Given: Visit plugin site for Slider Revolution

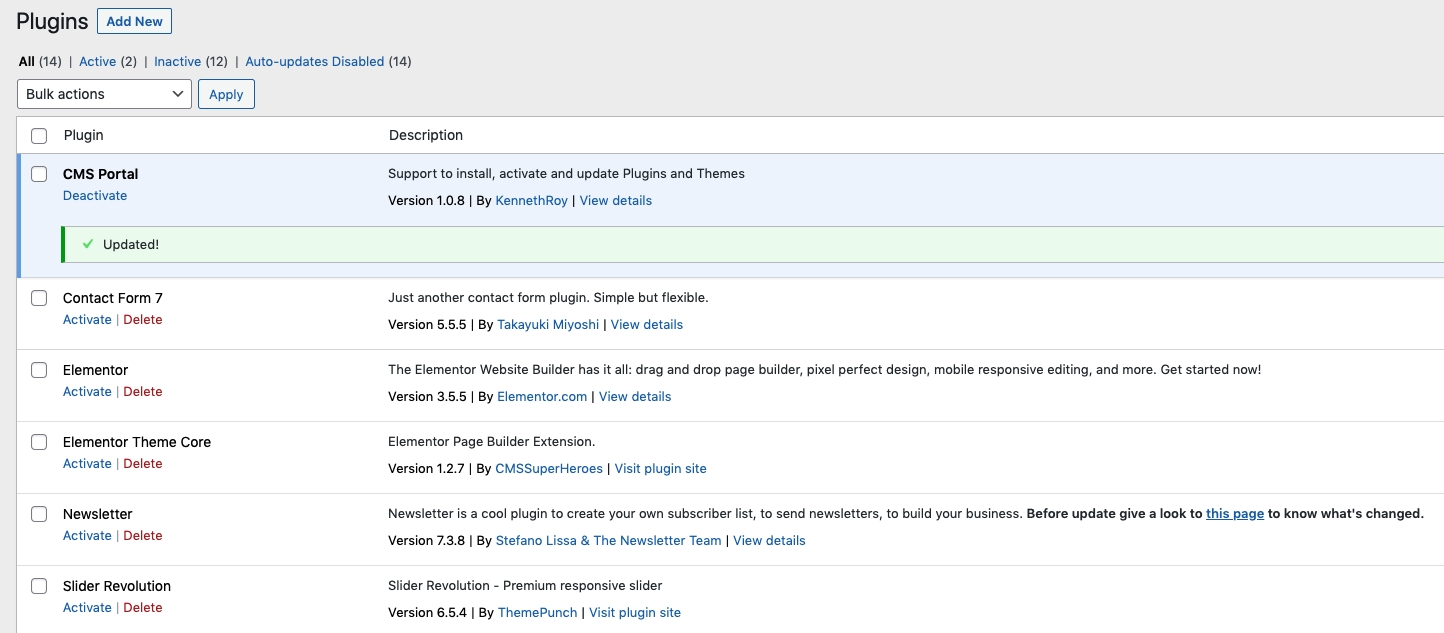Looking at the screenshot, I should (x=635, y=613).
